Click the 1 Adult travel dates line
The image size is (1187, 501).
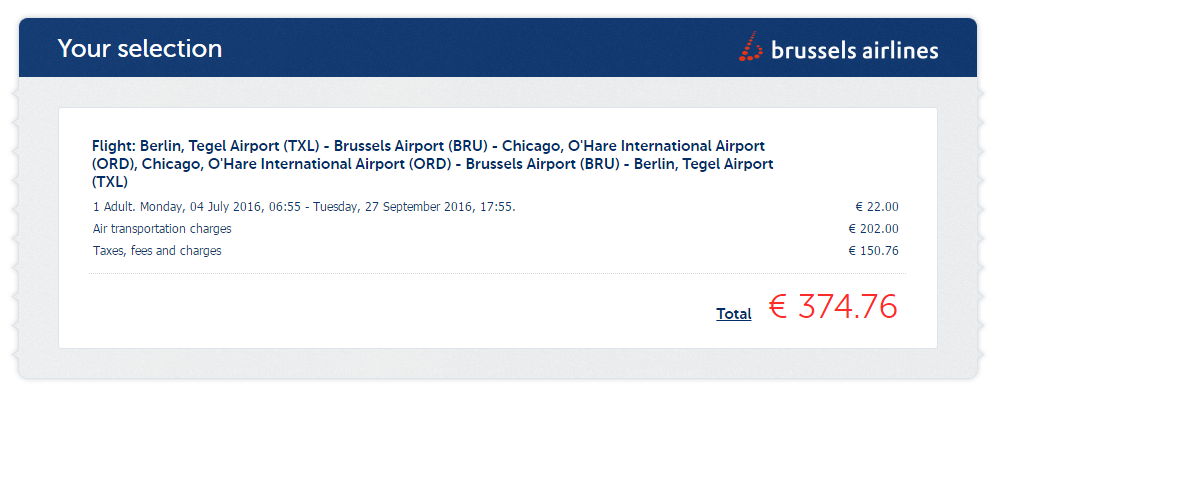(x=304, y=207)
